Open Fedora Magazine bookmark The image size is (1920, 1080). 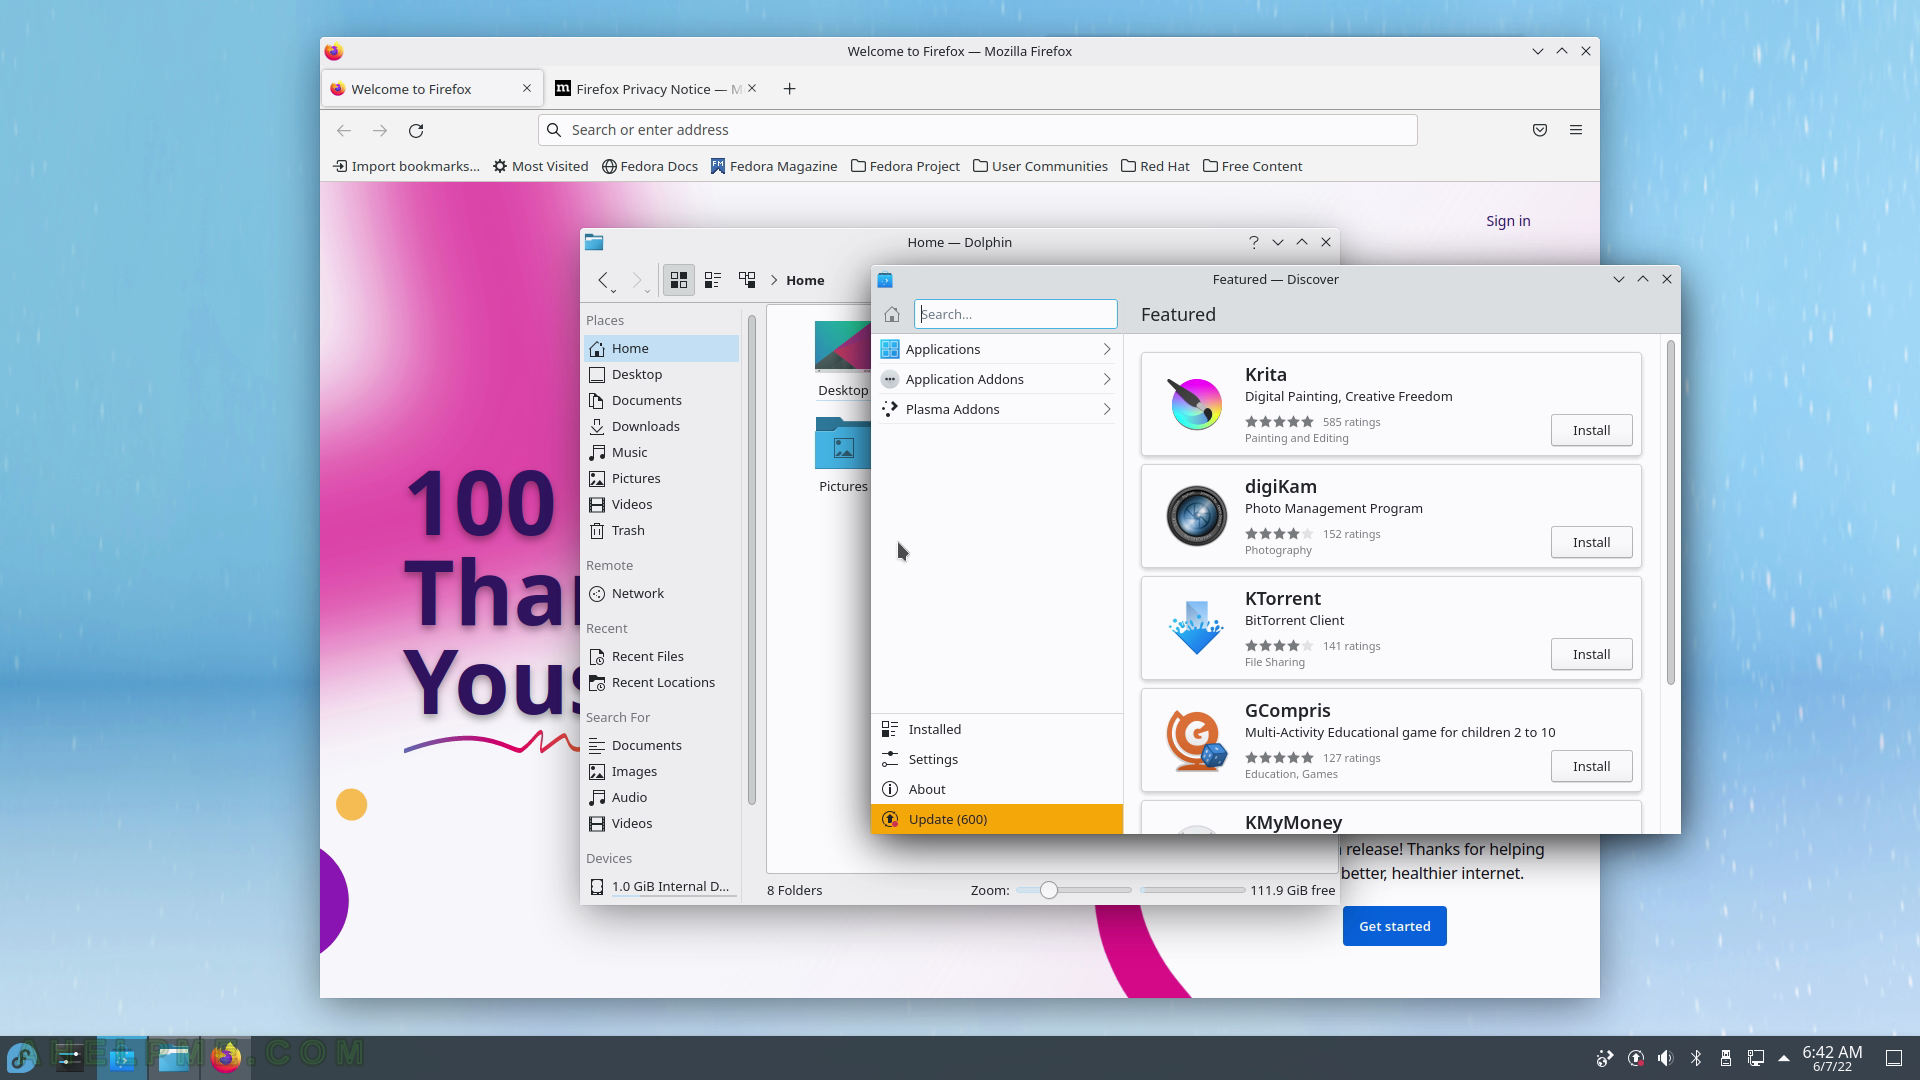click(x=774, y=166)
